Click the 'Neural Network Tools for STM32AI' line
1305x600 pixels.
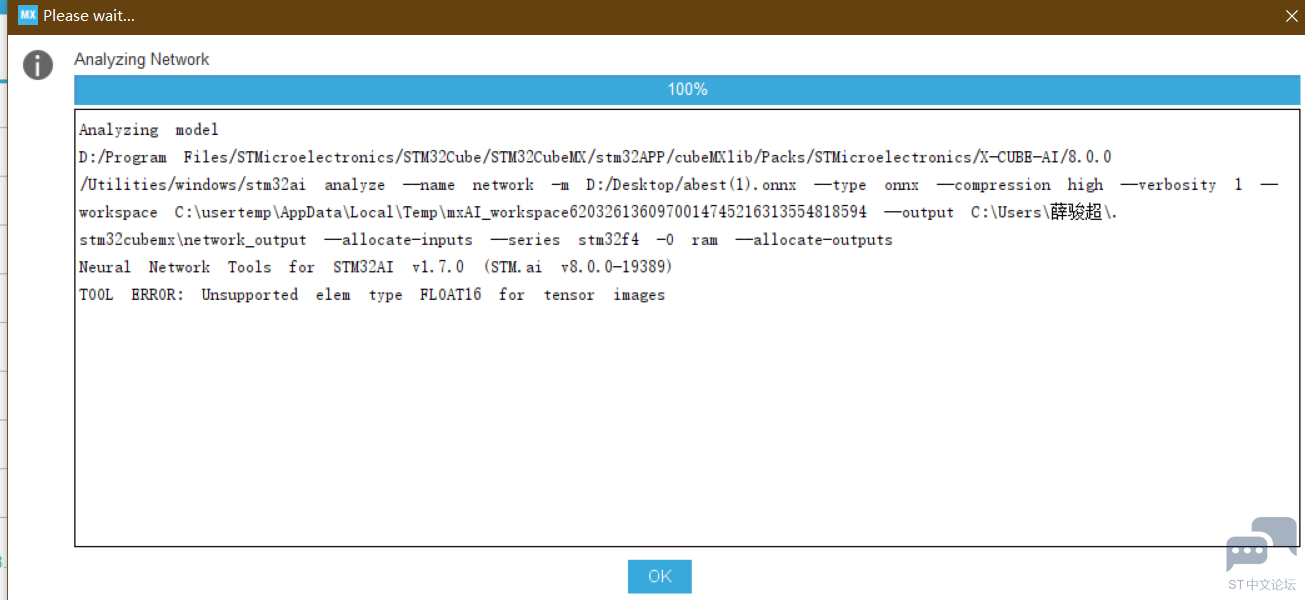(x=376, y=267)
